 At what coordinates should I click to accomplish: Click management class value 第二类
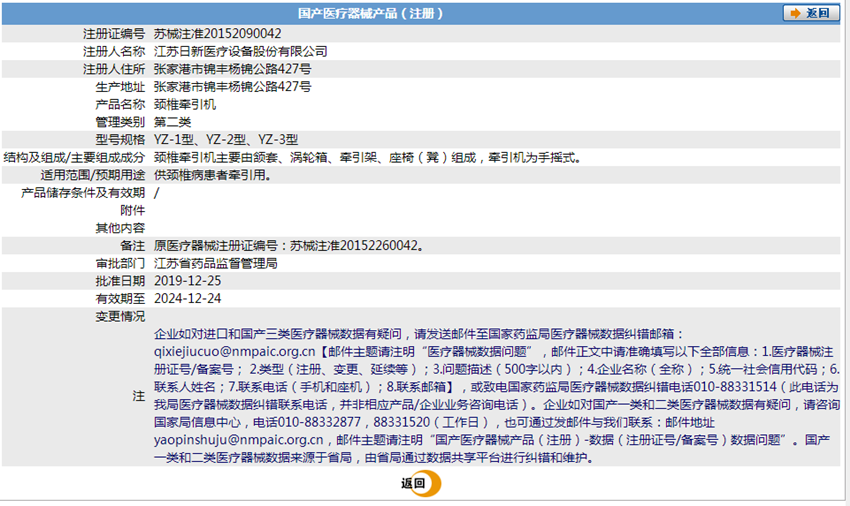(x=172, y=122)
